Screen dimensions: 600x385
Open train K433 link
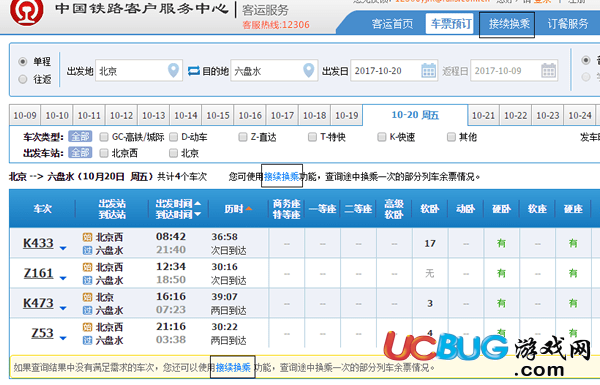[x=38, y=243]
